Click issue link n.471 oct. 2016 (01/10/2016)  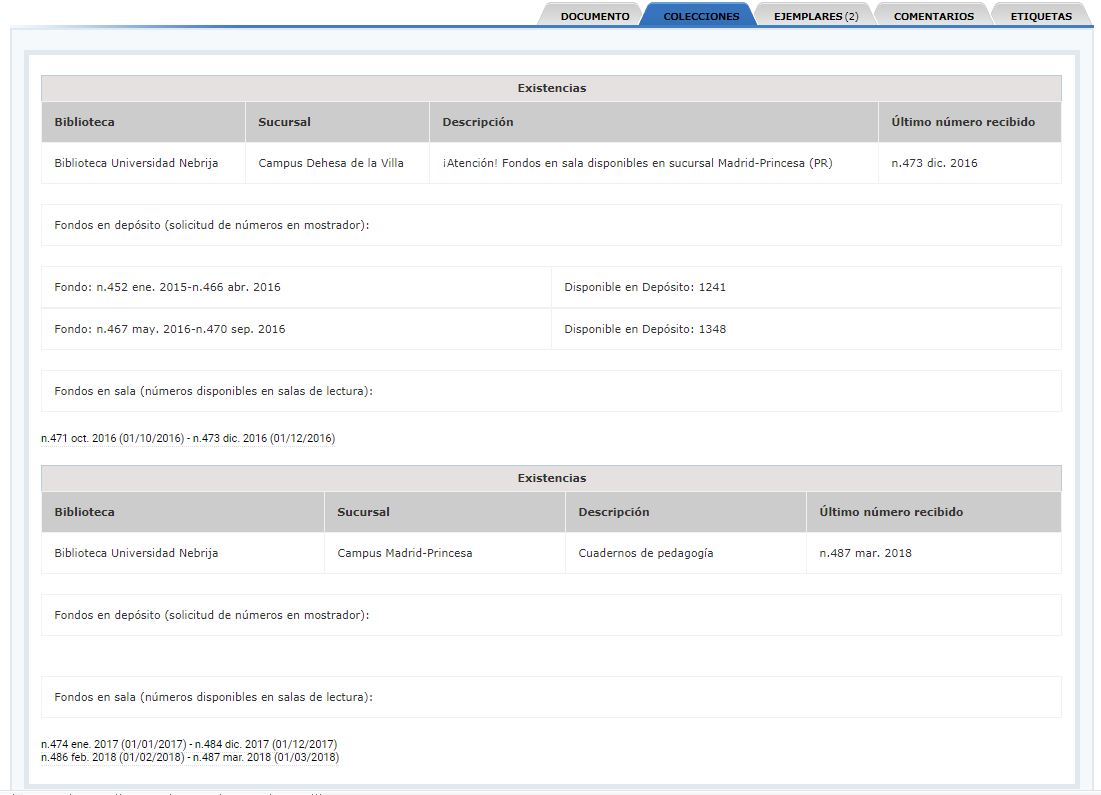click(x=112, y=439)
